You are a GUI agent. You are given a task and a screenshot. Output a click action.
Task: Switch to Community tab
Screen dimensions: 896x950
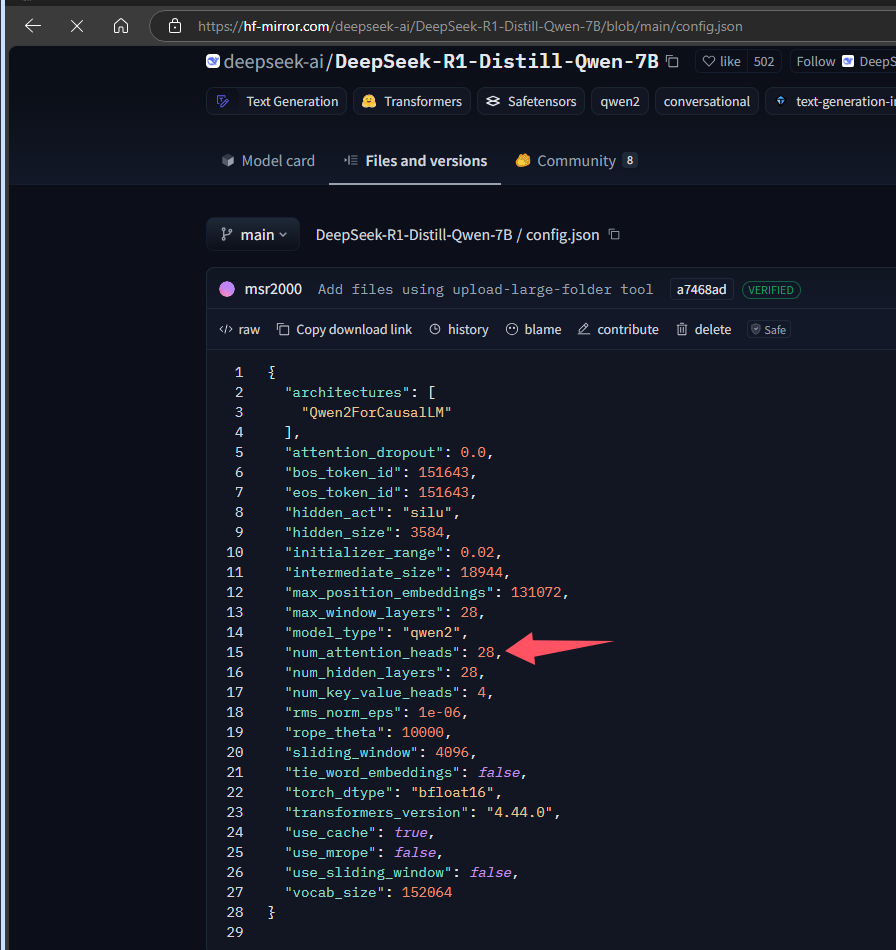[x=576, y=161]
